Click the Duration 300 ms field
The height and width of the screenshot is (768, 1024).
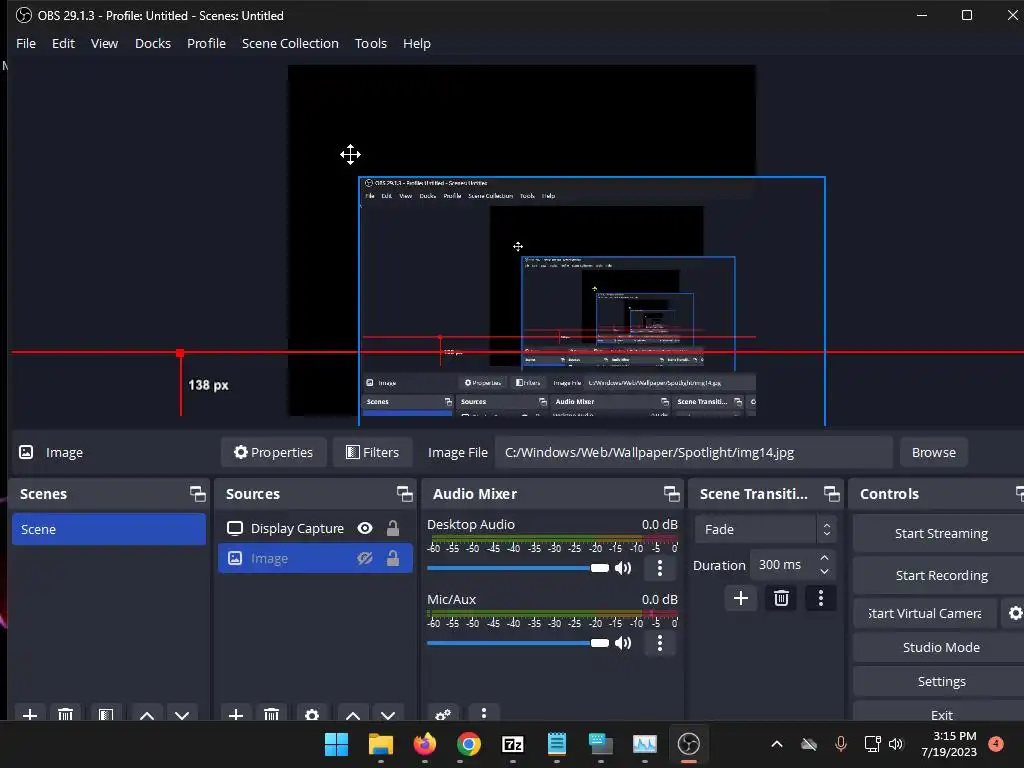pyautogui.click(x=784, y=565)
